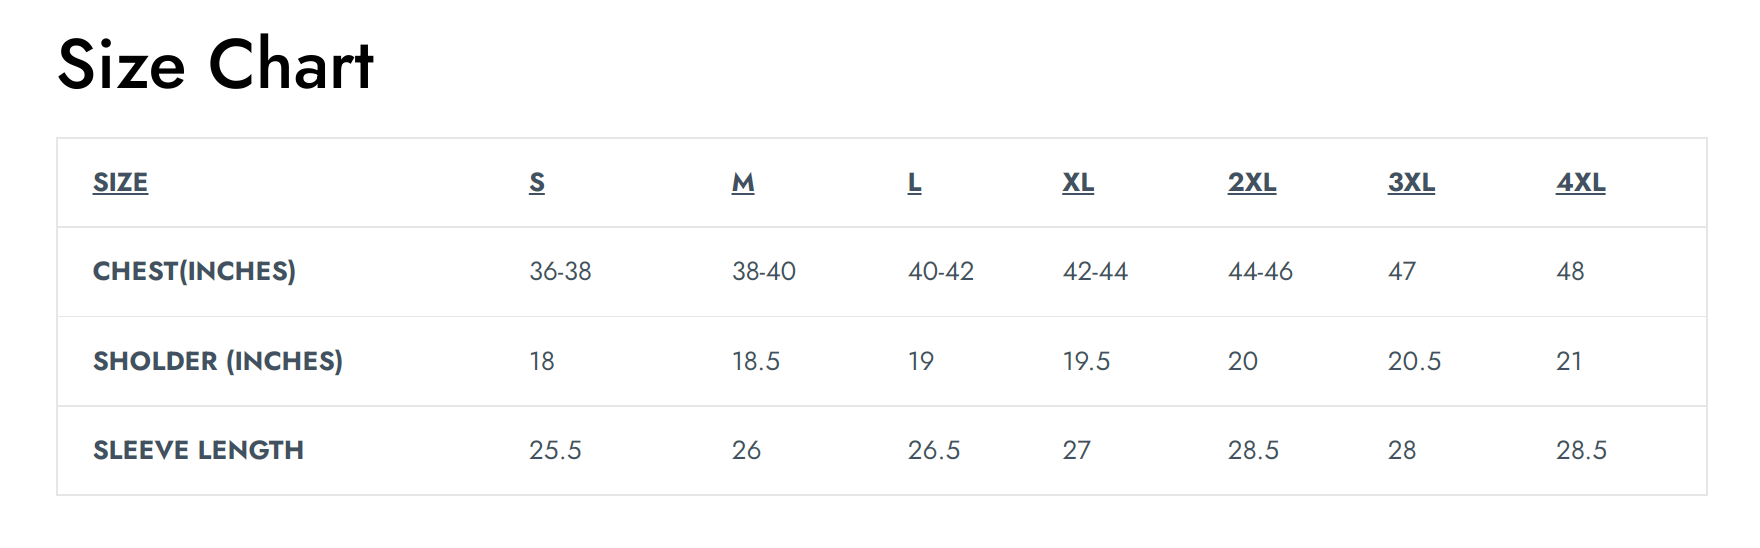This screenshot has height=548, width=1760.
Task: Select the XL size header
Action: pos(1078,183)
